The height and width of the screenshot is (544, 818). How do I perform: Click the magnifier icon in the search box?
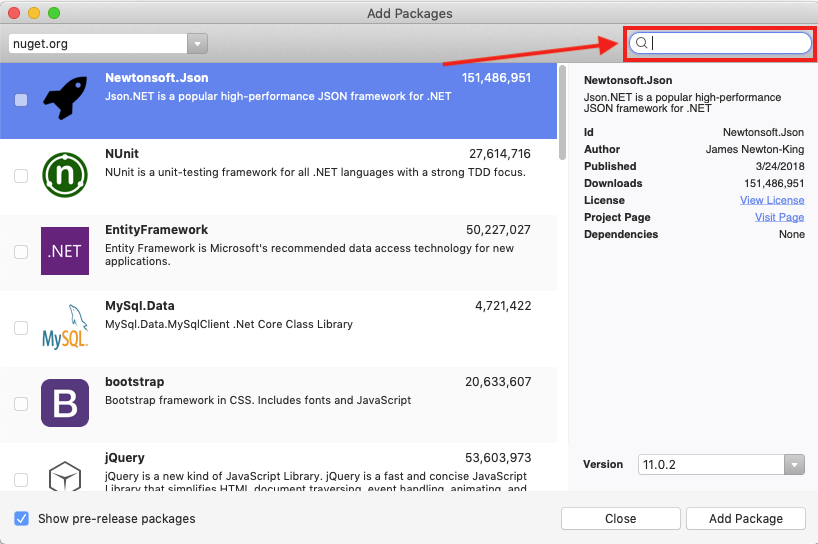[642, 43]
